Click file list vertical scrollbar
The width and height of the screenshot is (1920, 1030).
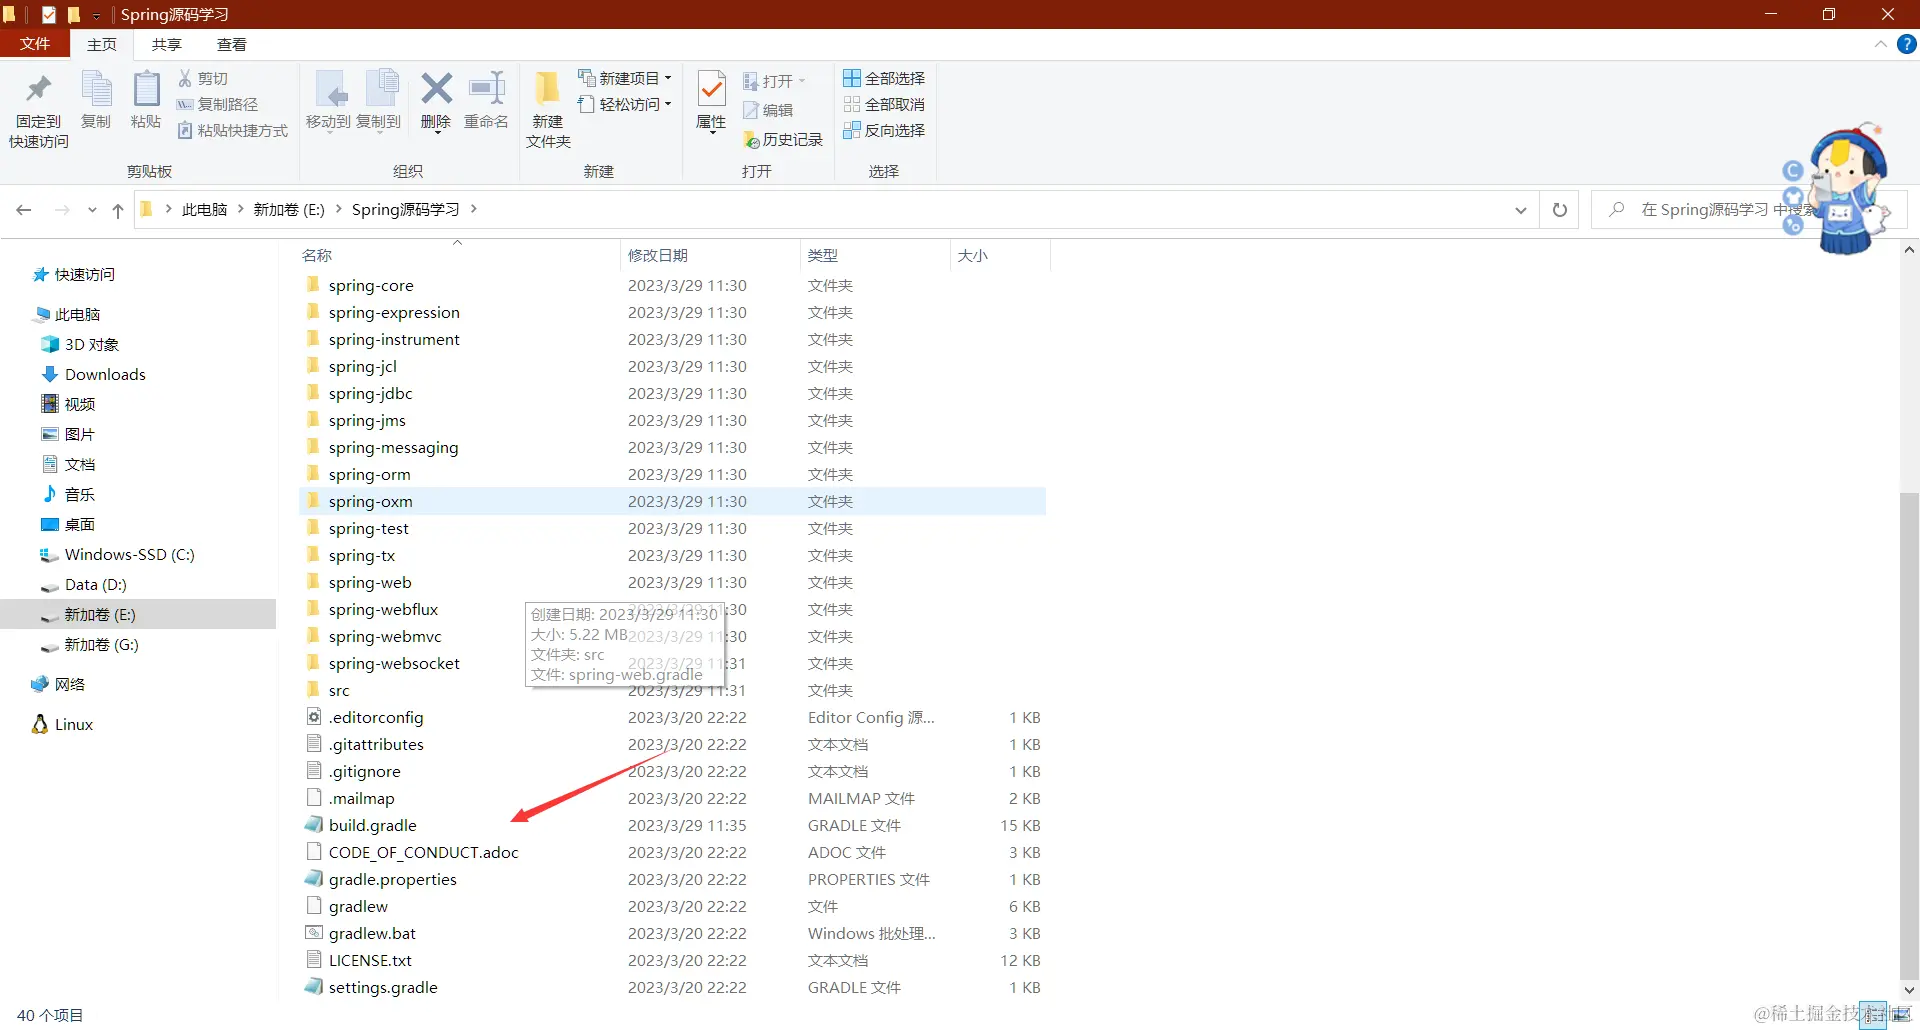[1909, 735]
